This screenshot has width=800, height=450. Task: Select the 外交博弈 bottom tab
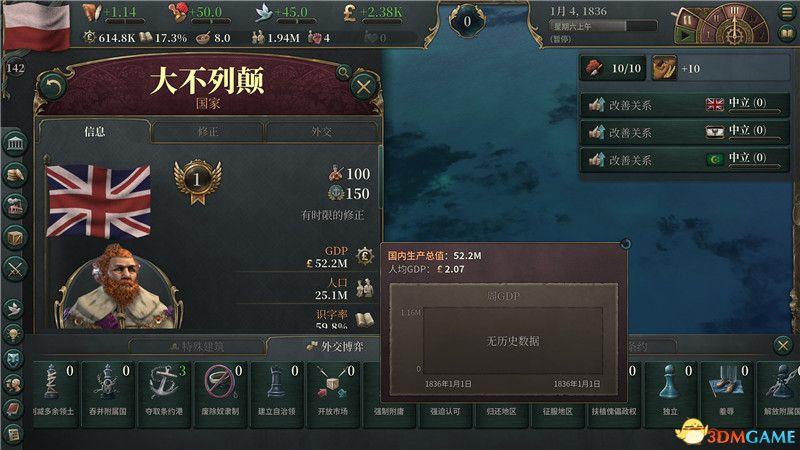[x=335, y=347]
